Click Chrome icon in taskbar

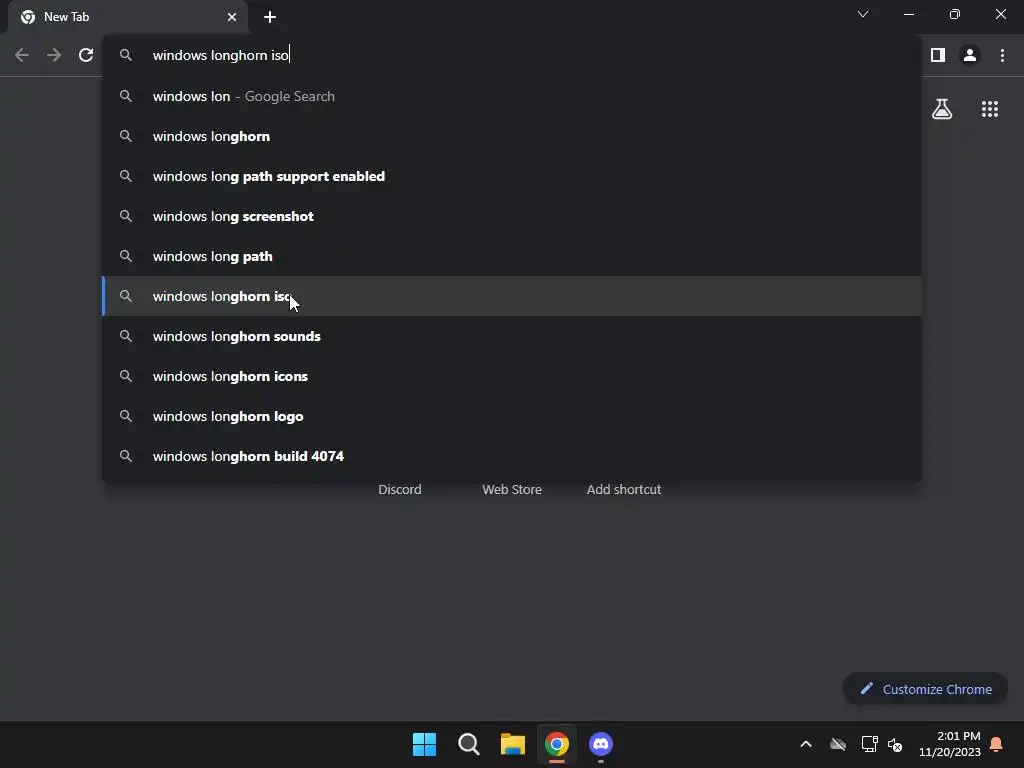pyautogui.click(x=557, y=744)
